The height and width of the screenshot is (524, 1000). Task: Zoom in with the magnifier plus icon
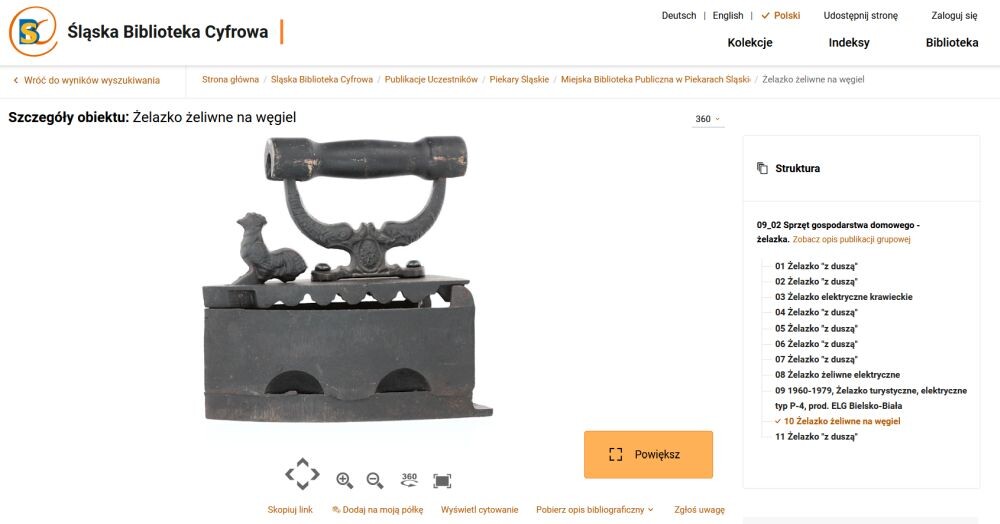pos(344,480)
